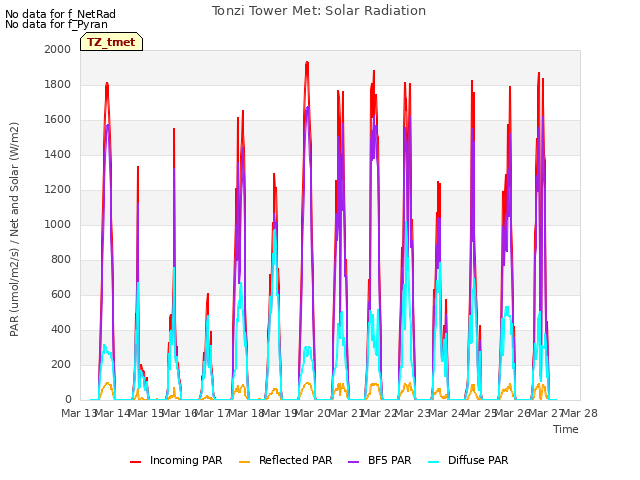Click the 'No data for f_Pyran' message
Image resolution: width=640 pixels, height=480 pixels.
pos(56,24)
